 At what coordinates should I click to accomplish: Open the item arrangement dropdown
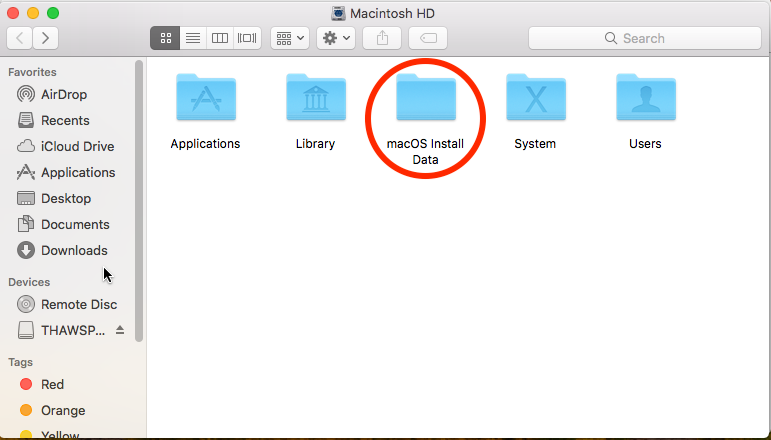290,38
